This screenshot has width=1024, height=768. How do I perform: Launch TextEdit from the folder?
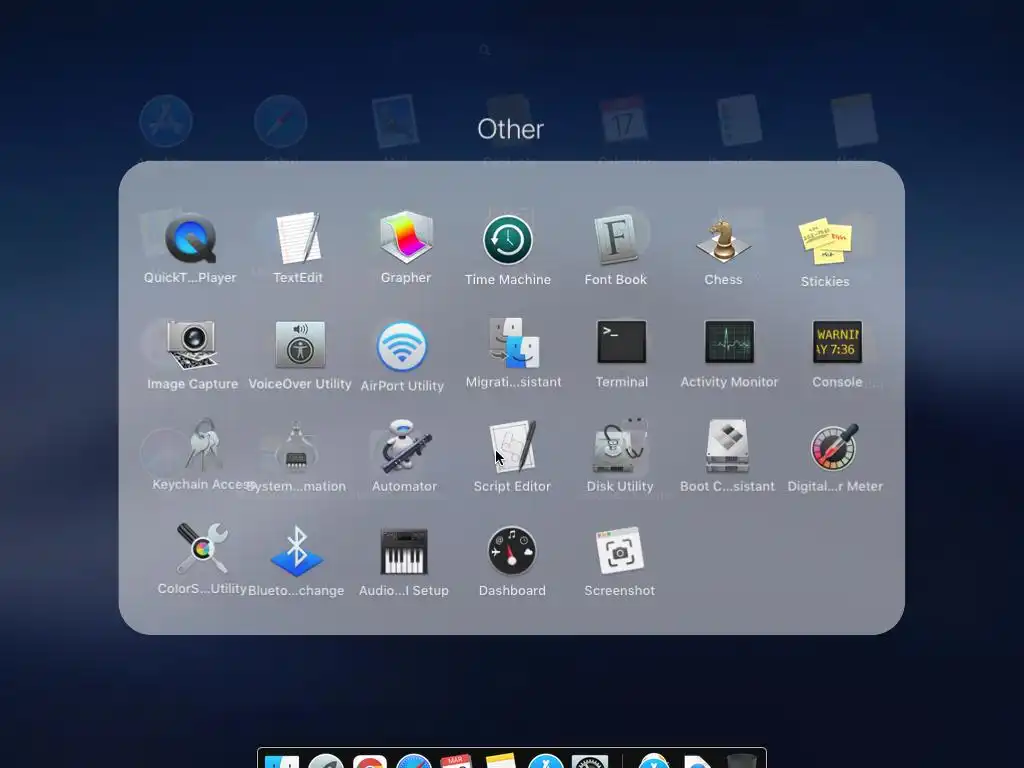298,238
